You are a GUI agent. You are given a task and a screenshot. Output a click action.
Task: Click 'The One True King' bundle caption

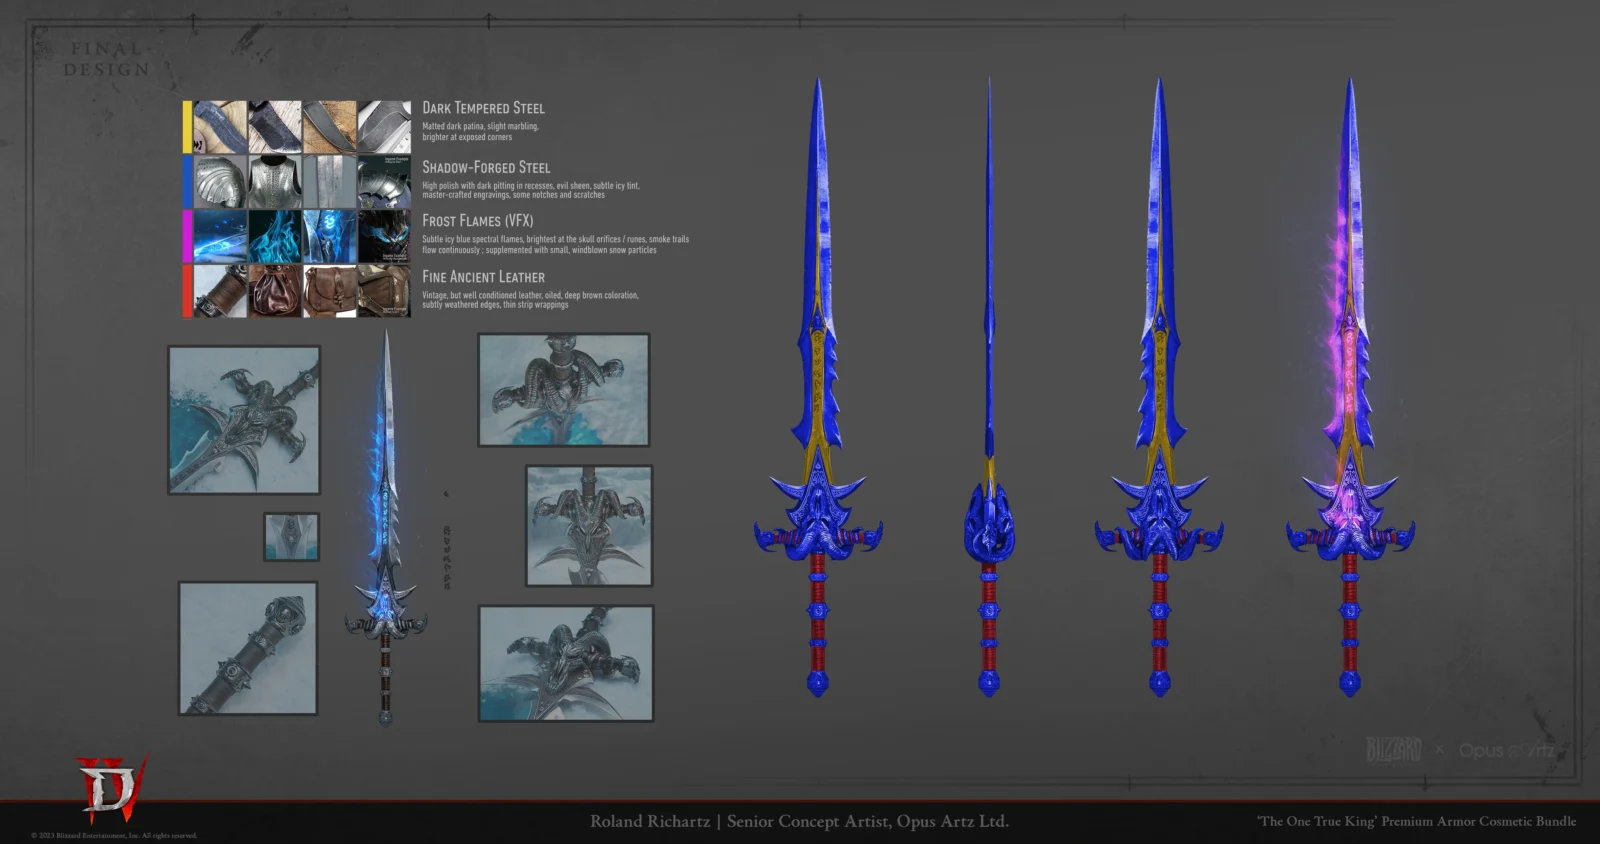[1417, 821]
